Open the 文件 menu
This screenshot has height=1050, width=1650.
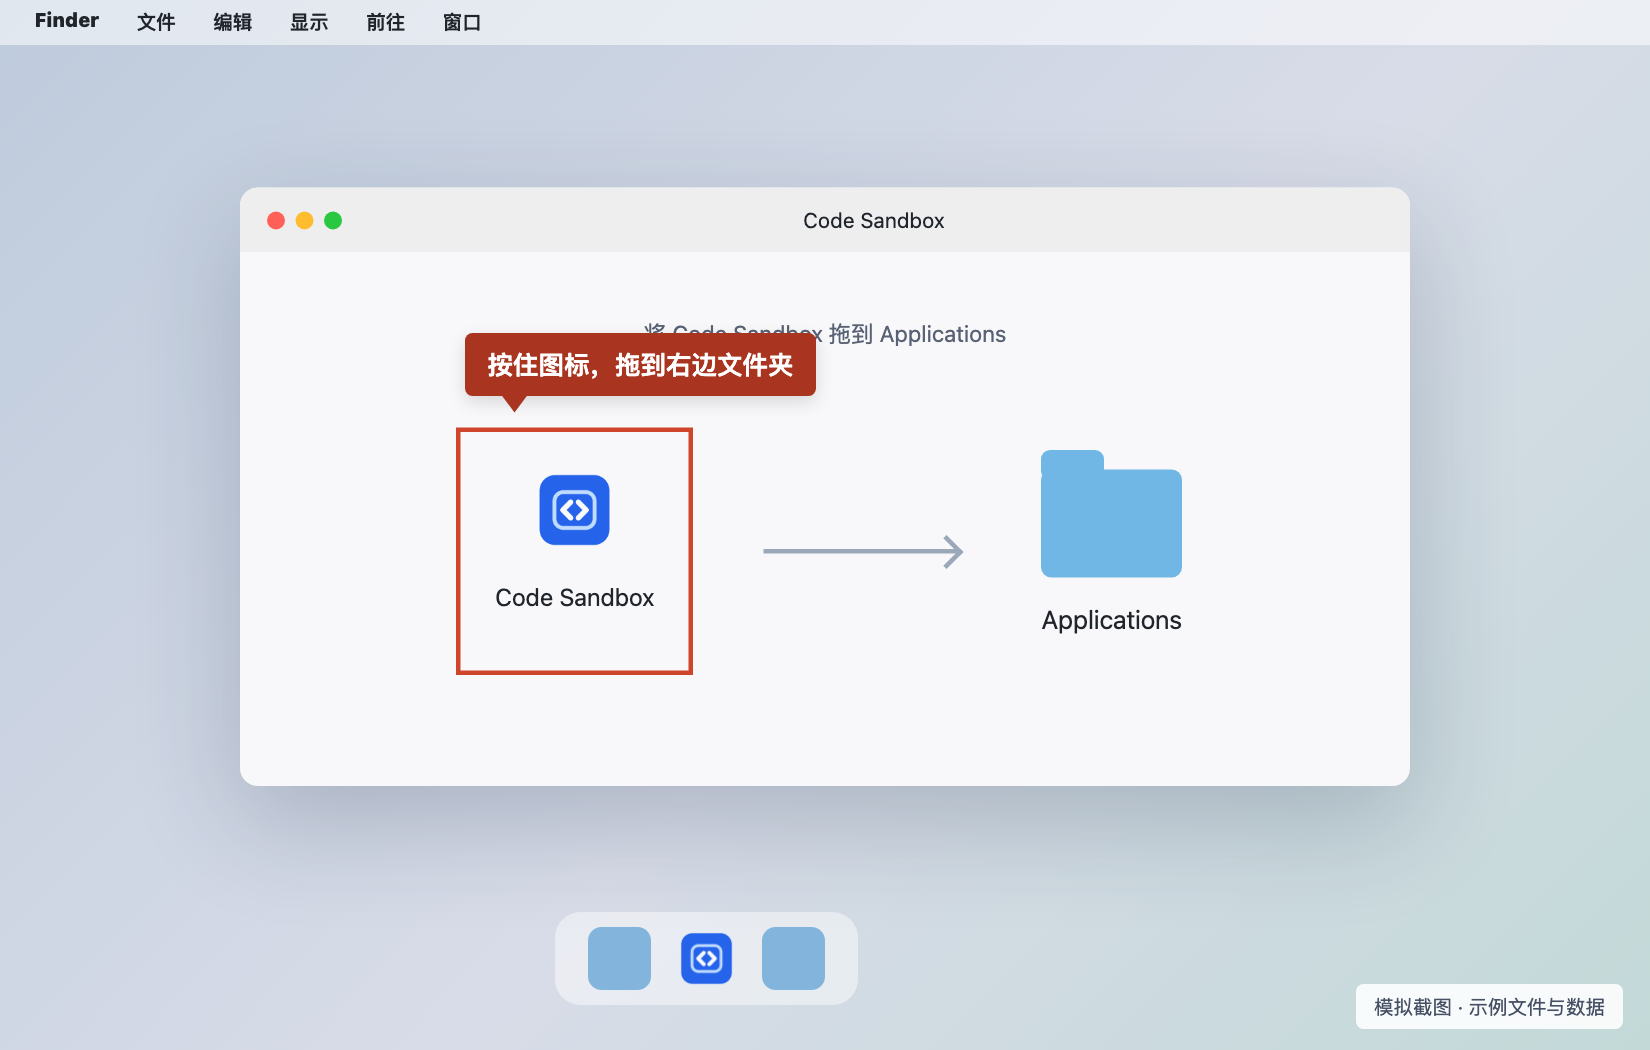point(156,22)
